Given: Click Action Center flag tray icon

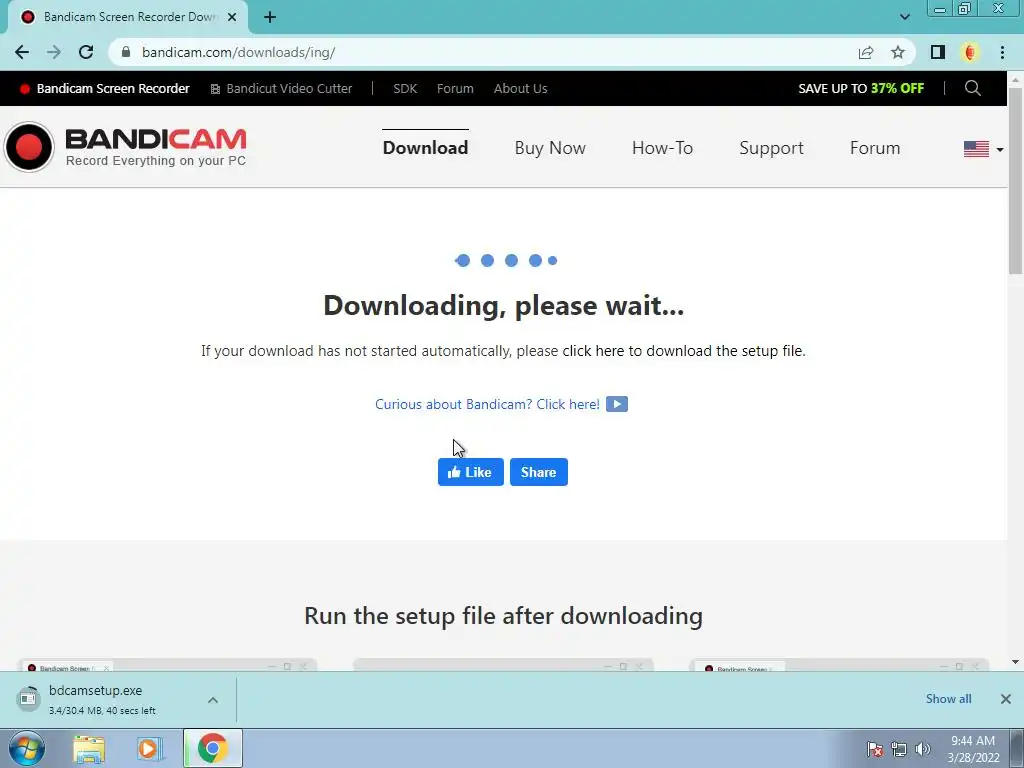Looking at the screenshot, I should click(x=875, y=749).
